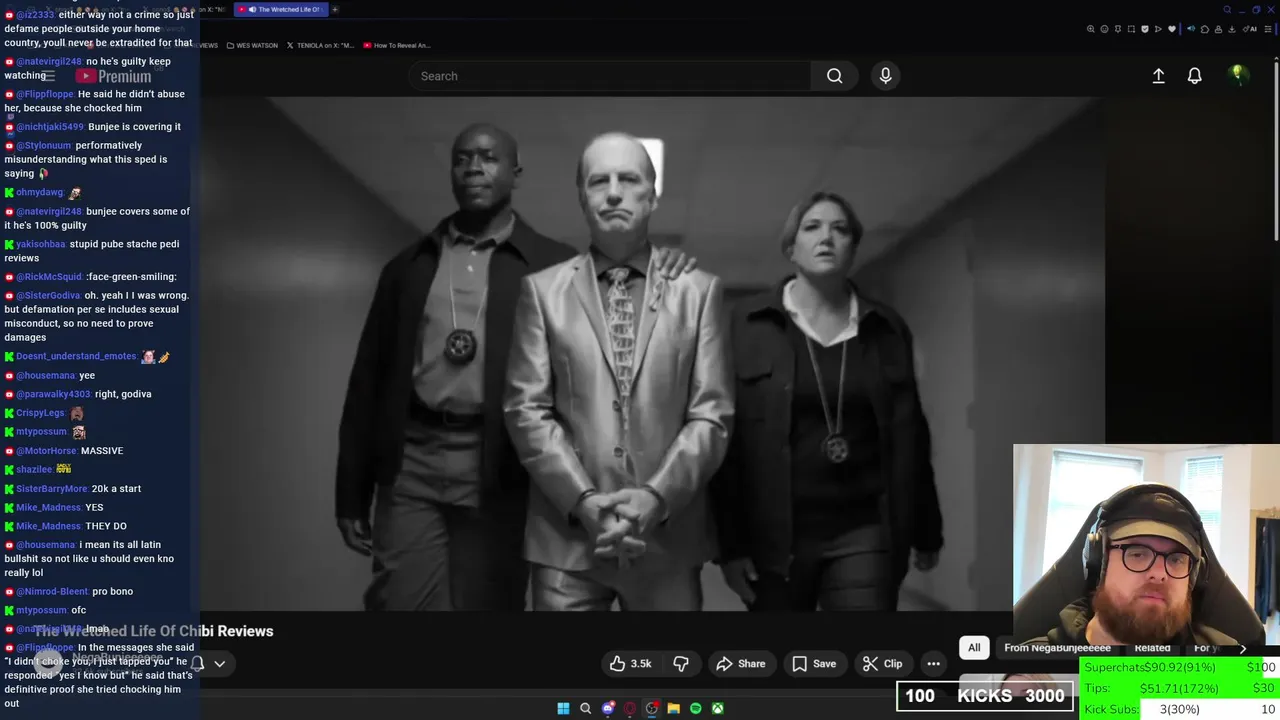This screenshot has height=720, width=1280.
Task: Click chat username SisterBarryMore
Action: tap(52, 489)
